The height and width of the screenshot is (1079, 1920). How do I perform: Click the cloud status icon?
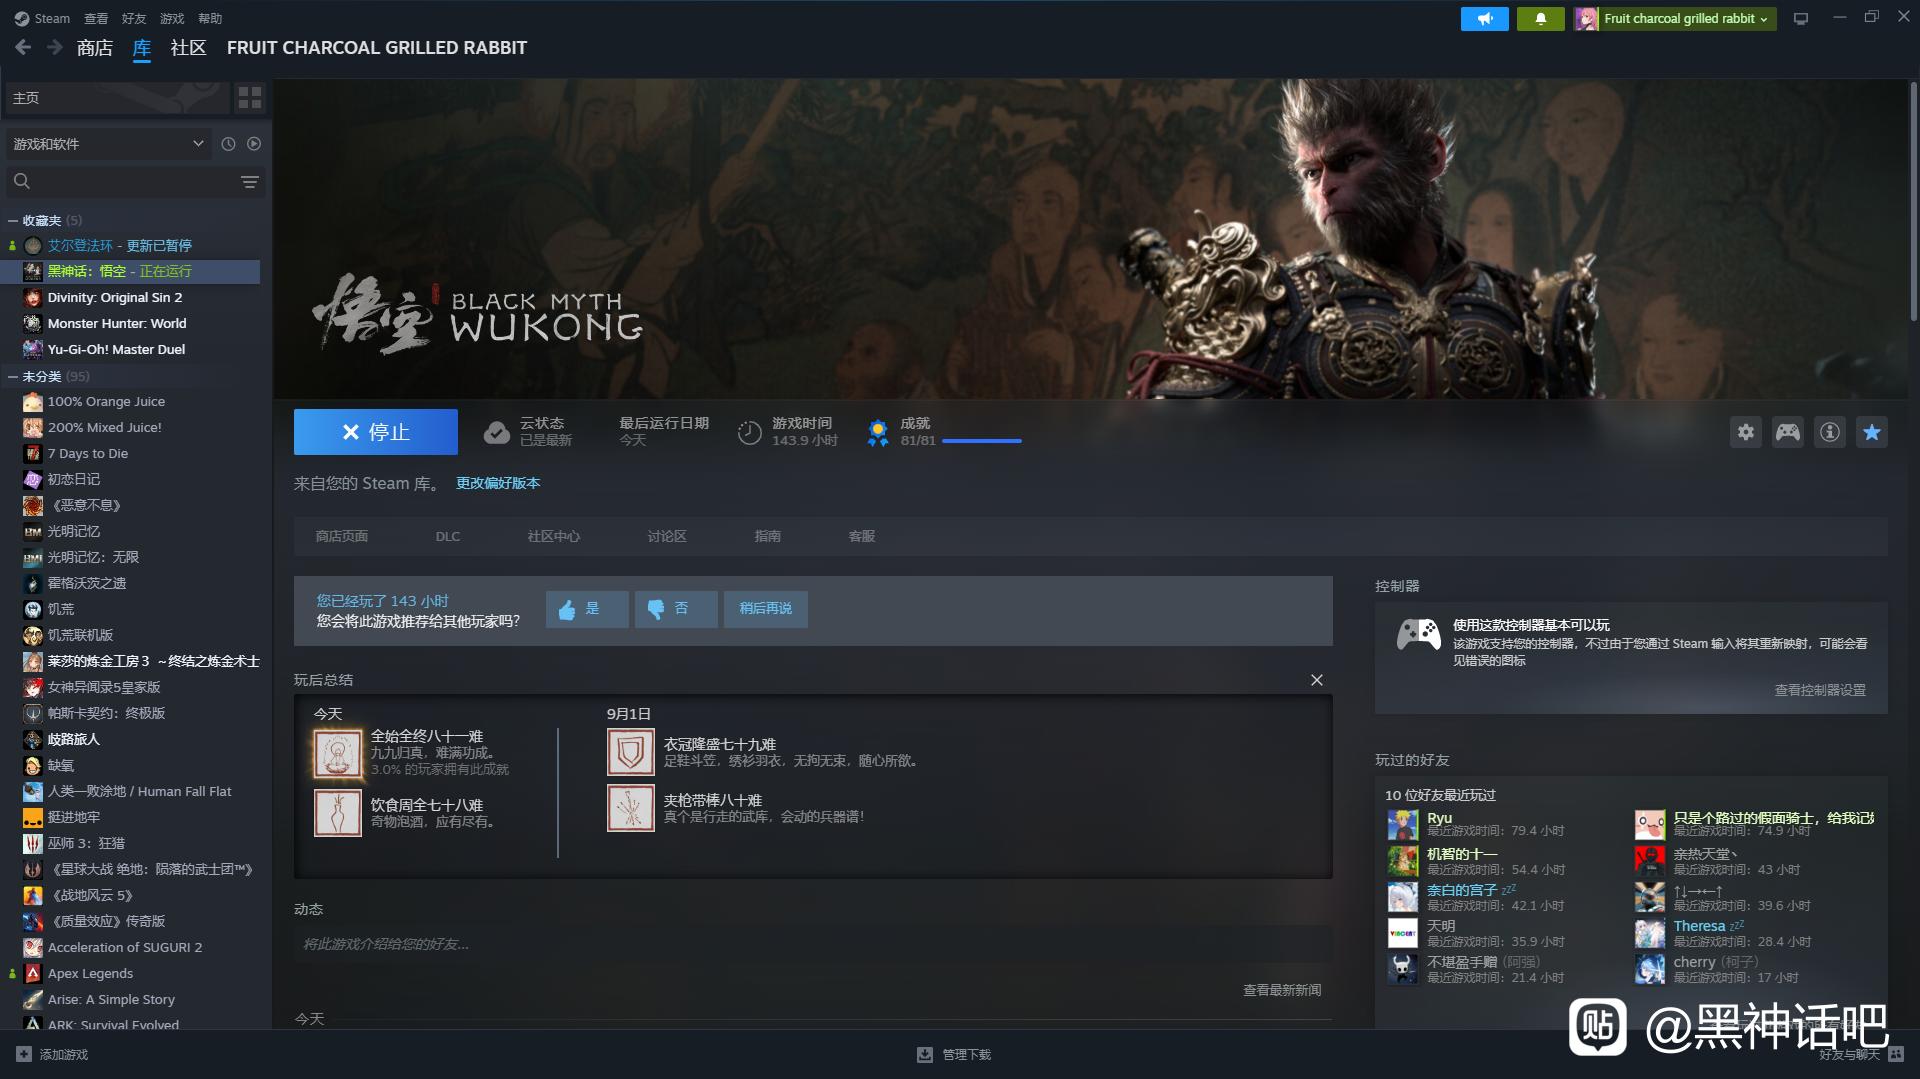tap(497, 432)
